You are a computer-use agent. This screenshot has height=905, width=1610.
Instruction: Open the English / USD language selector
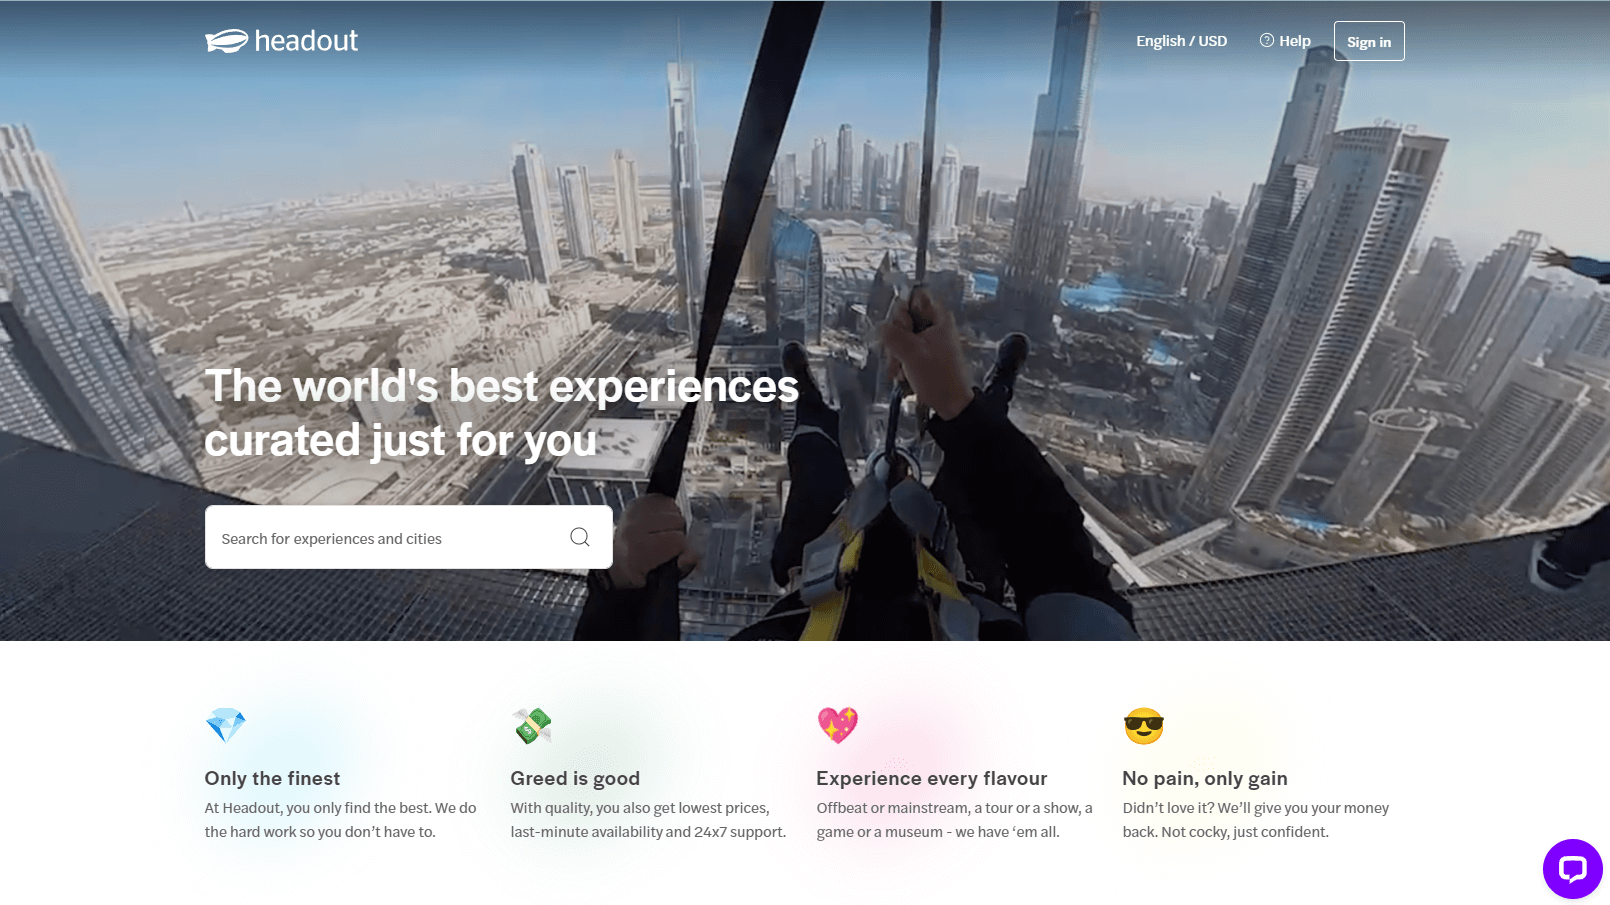(x=1181, y=41)
